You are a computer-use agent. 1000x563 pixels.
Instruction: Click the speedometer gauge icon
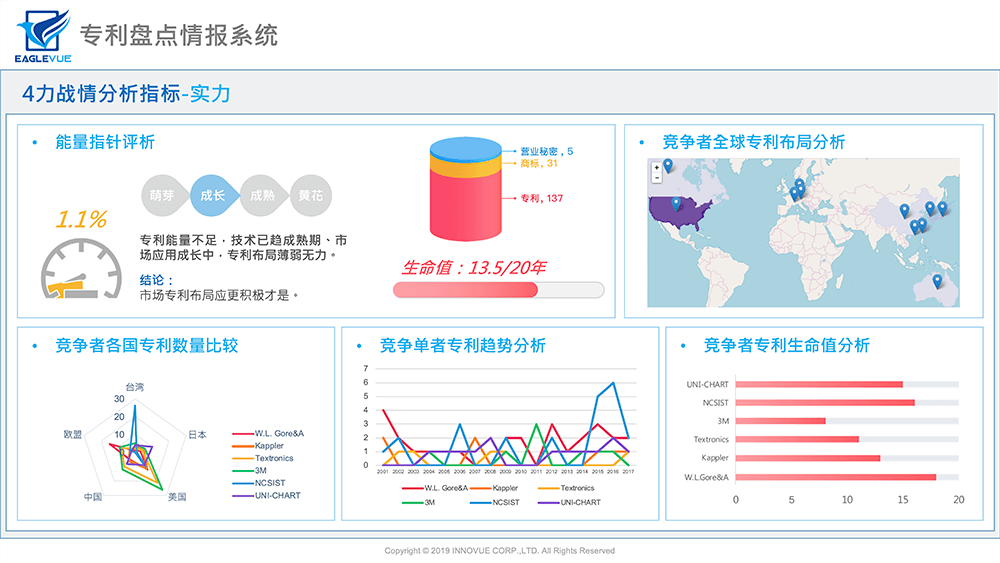(x=81, y=268)
